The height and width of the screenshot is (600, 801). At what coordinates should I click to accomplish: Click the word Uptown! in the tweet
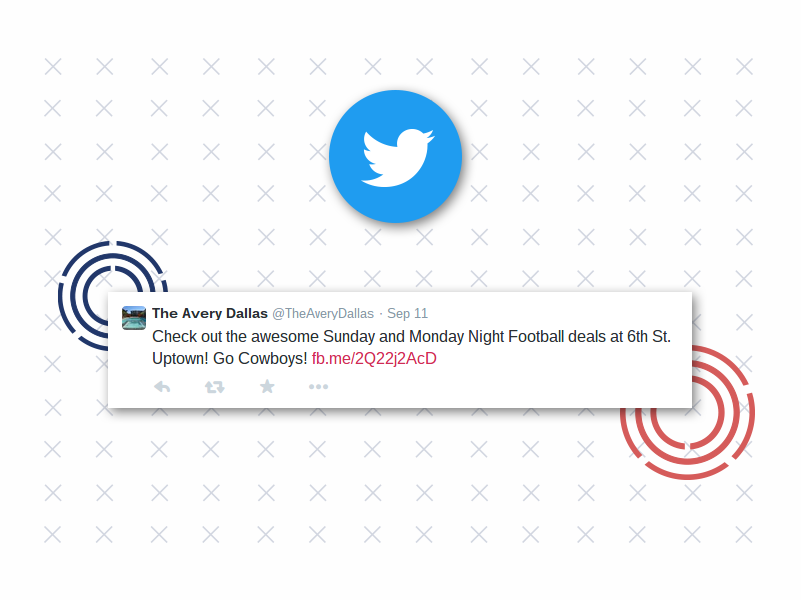click(x=180, y=358)
